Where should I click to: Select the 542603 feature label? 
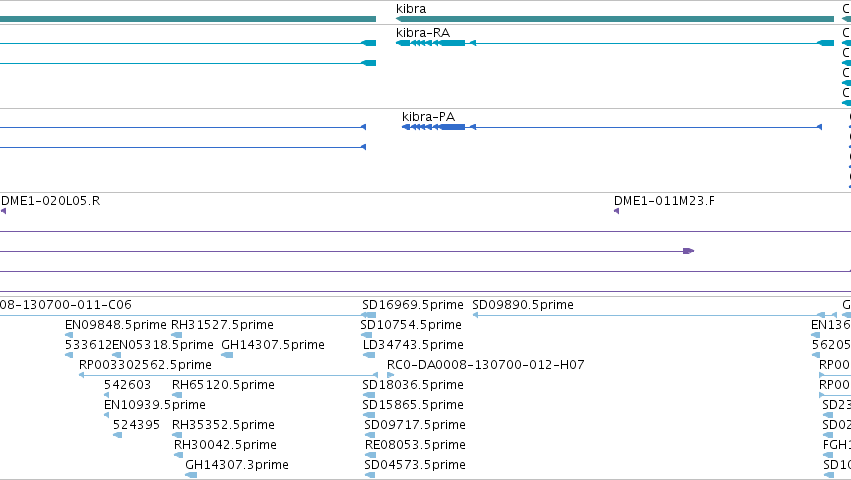pos(128,385)
